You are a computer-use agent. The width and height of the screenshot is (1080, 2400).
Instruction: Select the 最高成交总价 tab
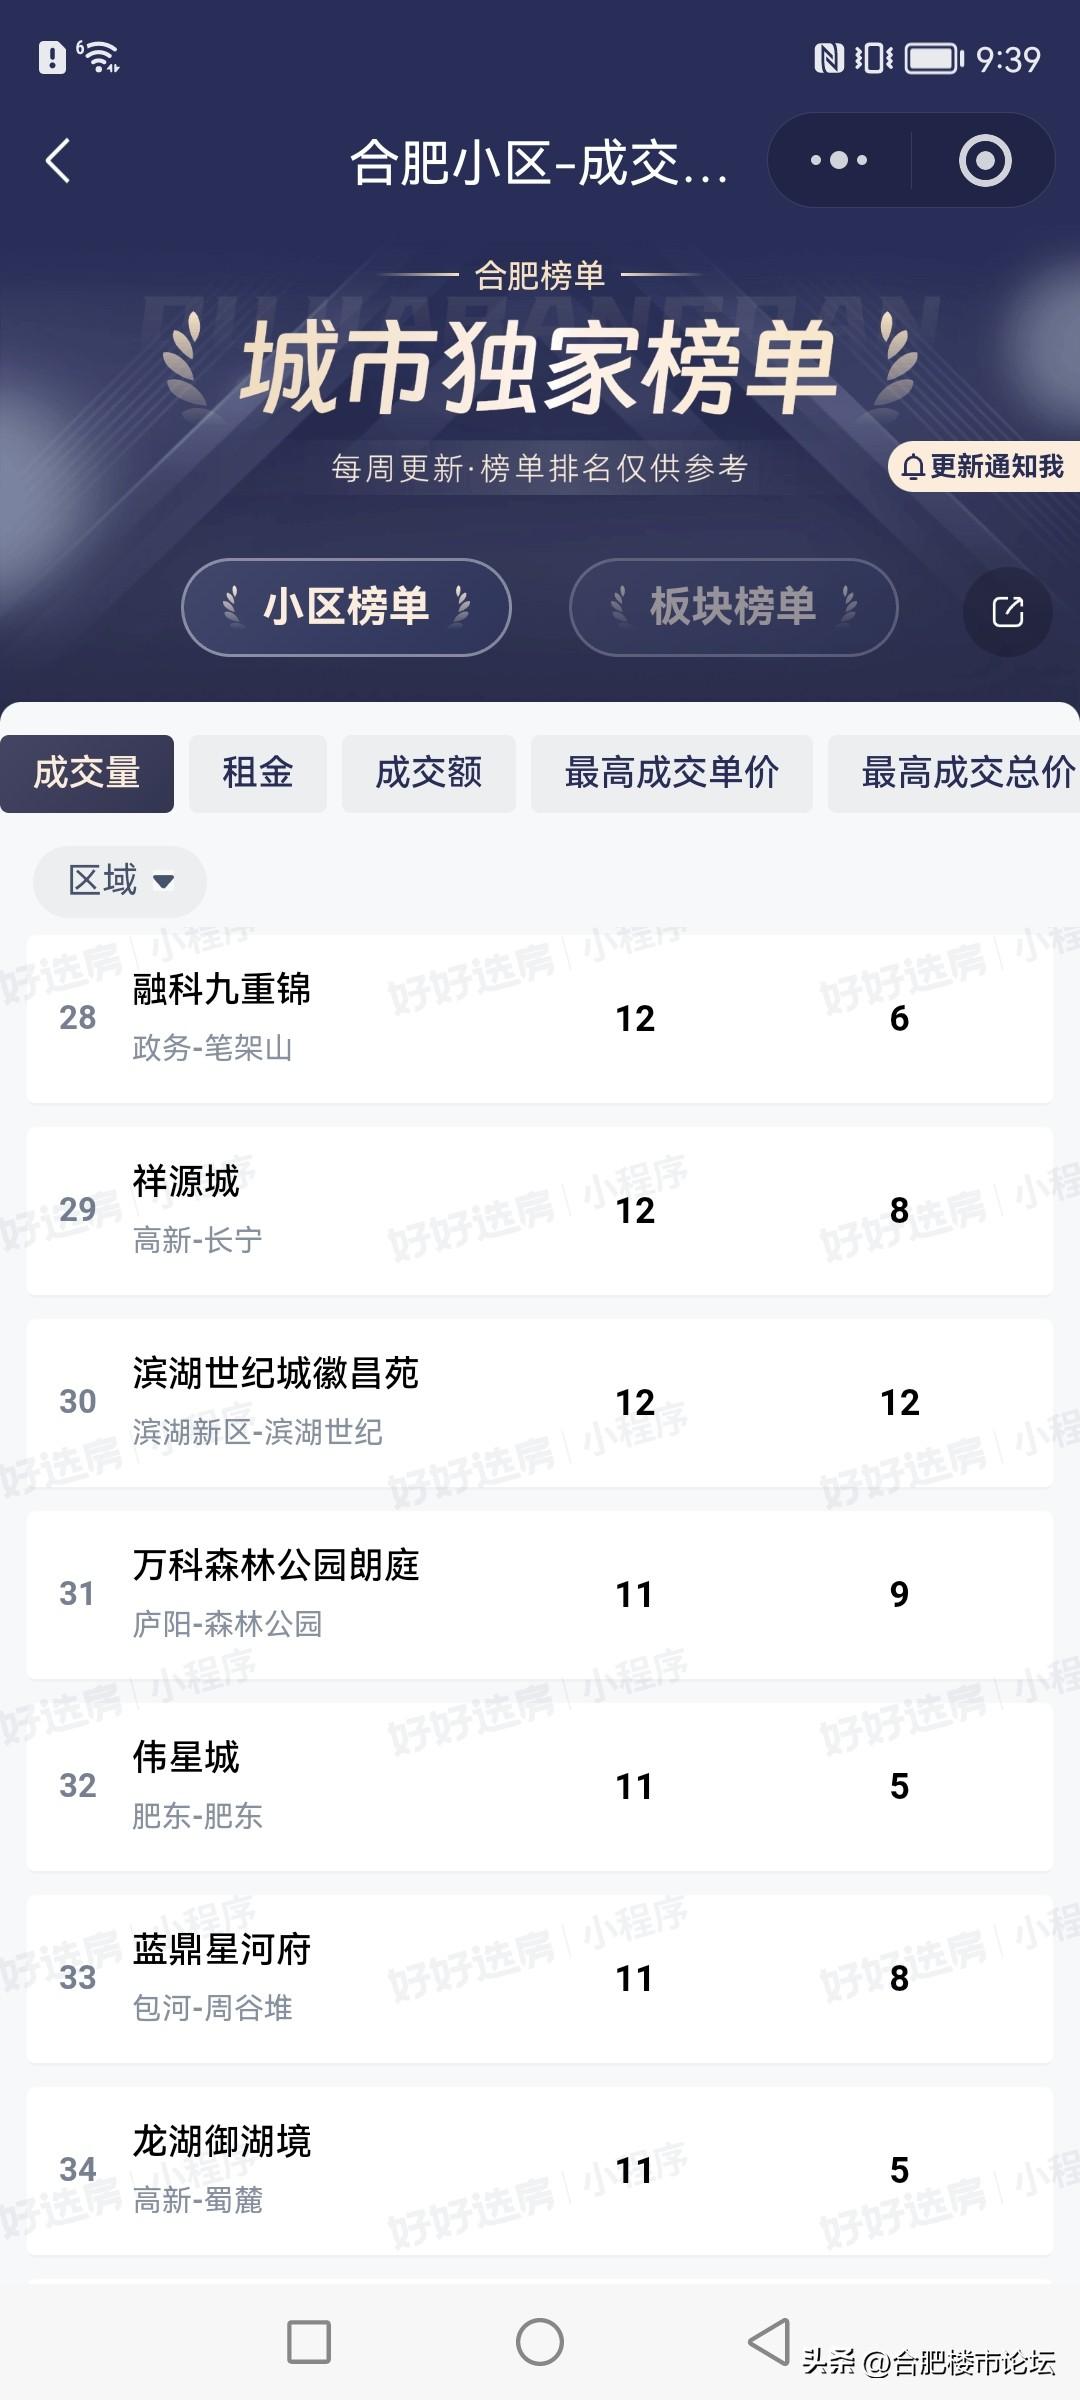pyautogui.click(x=955, y=773)
